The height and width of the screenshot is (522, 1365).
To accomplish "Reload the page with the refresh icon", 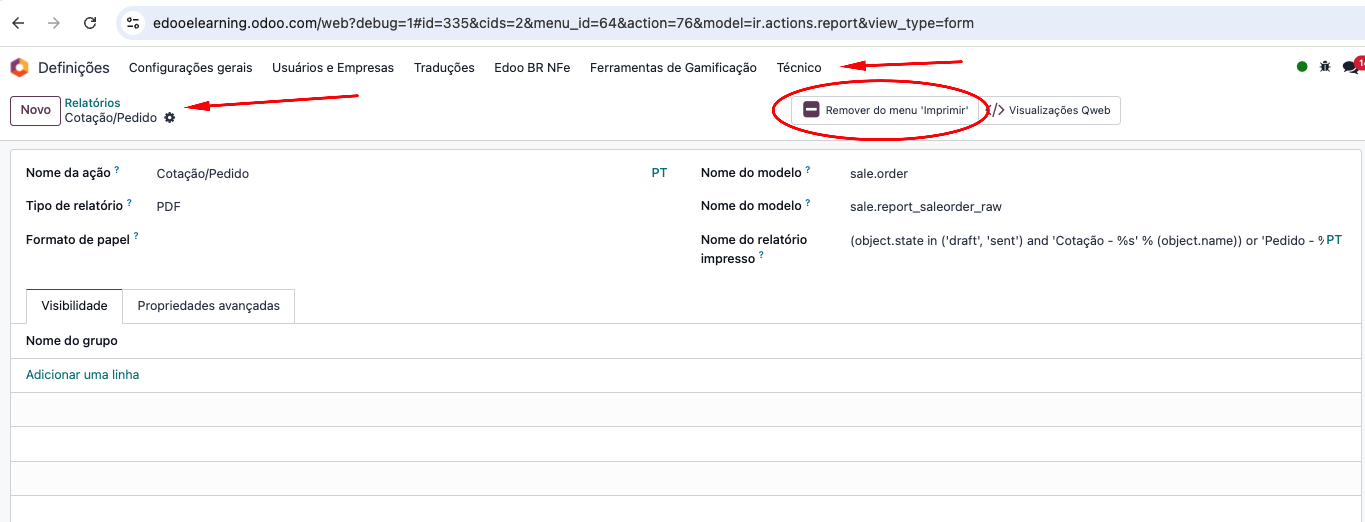I will coord(90,22).
